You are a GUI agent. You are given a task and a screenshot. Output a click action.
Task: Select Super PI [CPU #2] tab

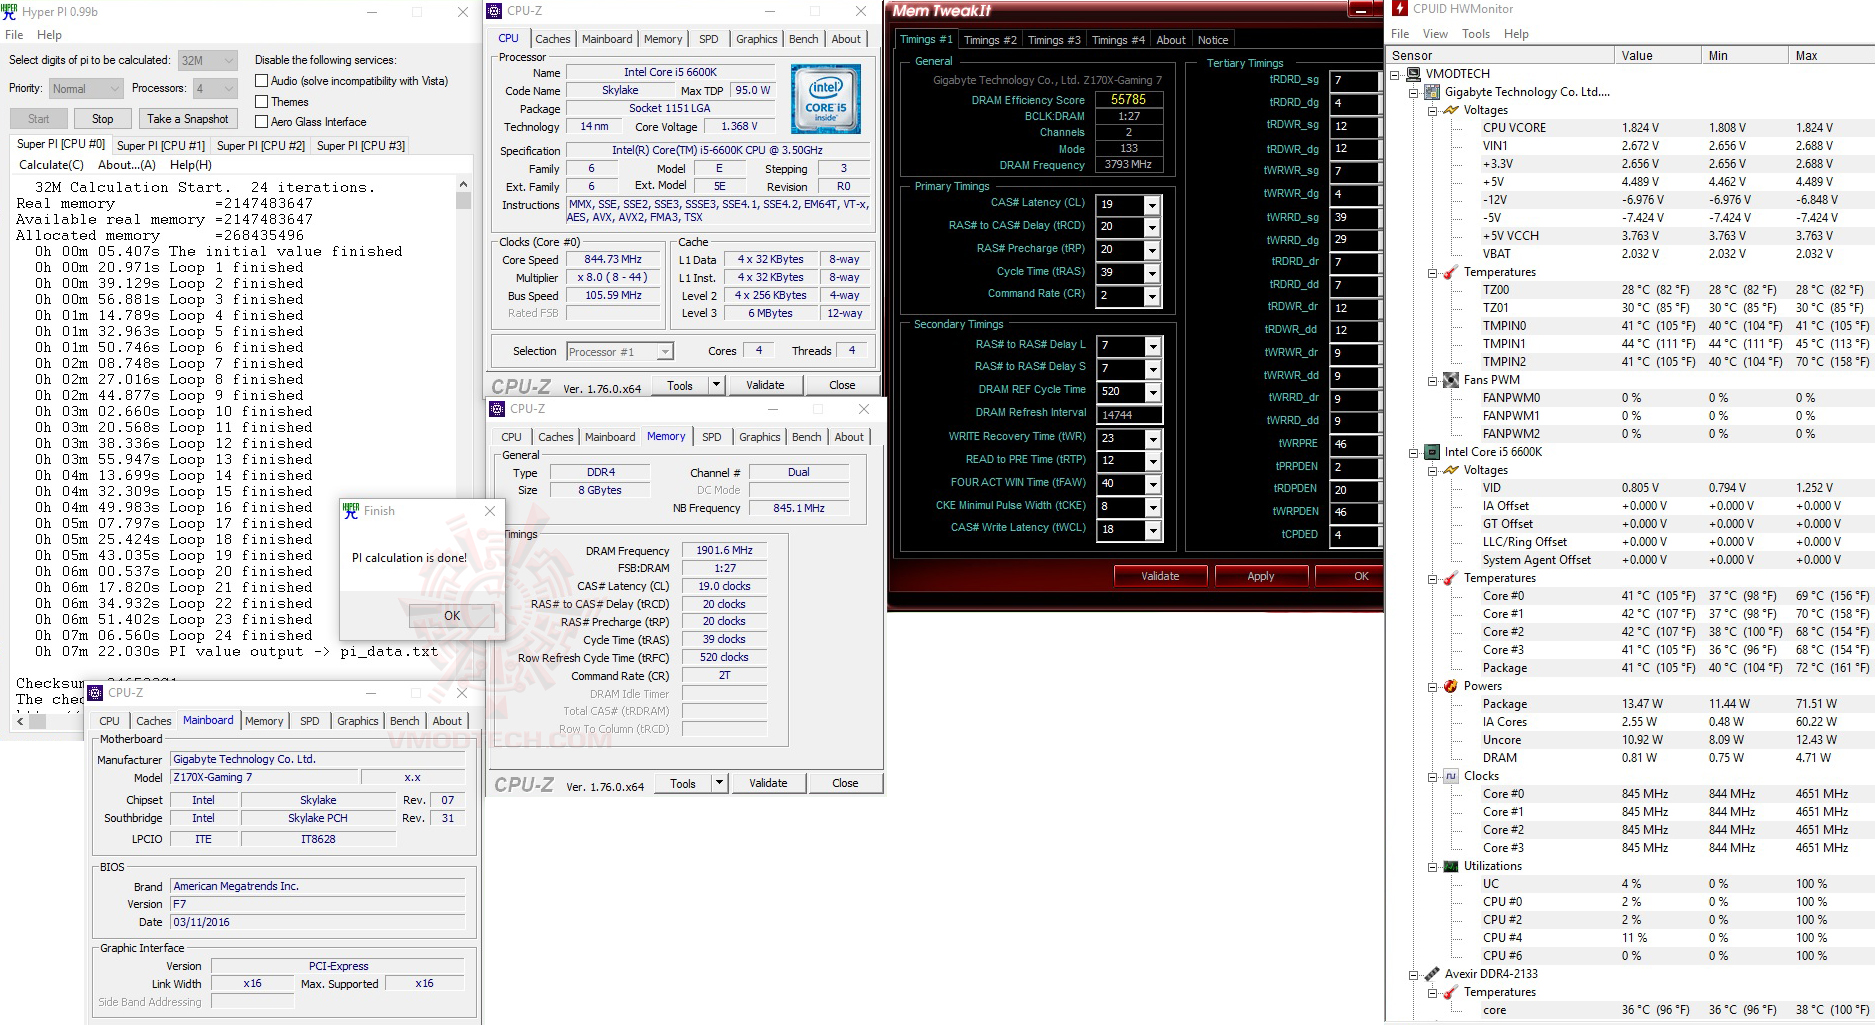(x=261, y=146)
